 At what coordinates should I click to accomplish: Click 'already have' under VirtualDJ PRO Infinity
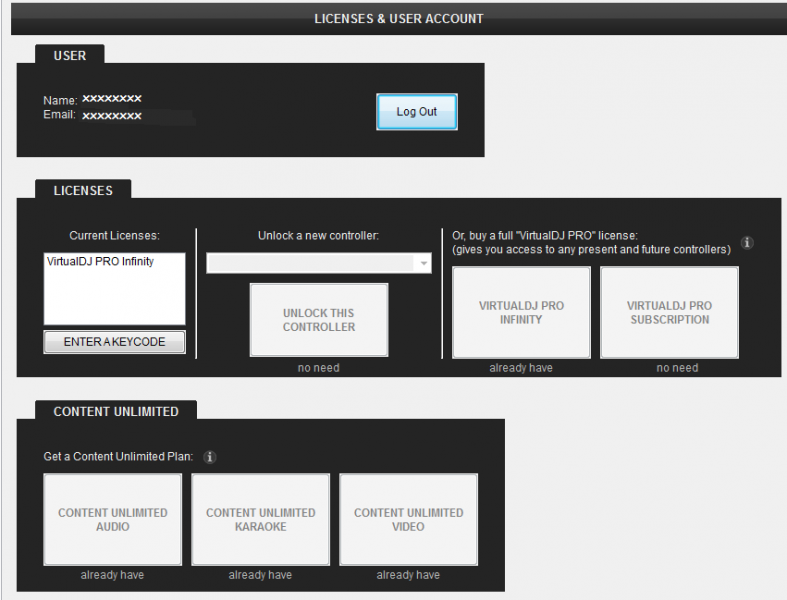point(521,368)
